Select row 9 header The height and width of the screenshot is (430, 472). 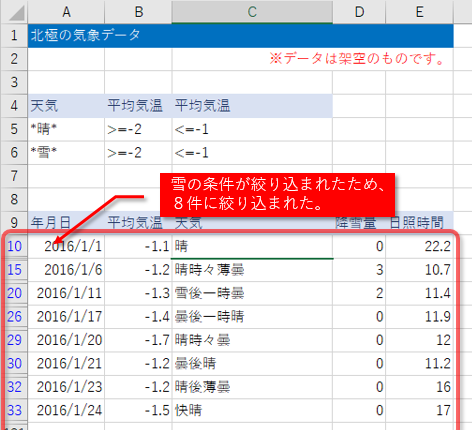(x=14, y=223)
